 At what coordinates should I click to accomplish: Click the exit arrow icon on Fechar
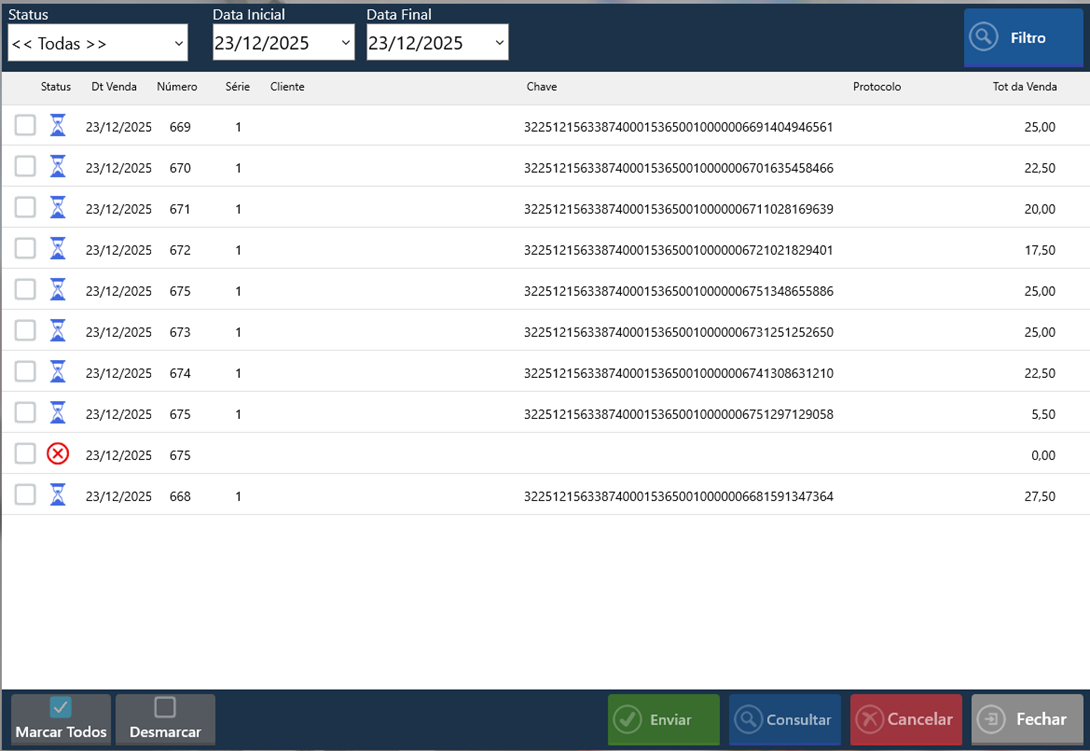coord(991,720)
